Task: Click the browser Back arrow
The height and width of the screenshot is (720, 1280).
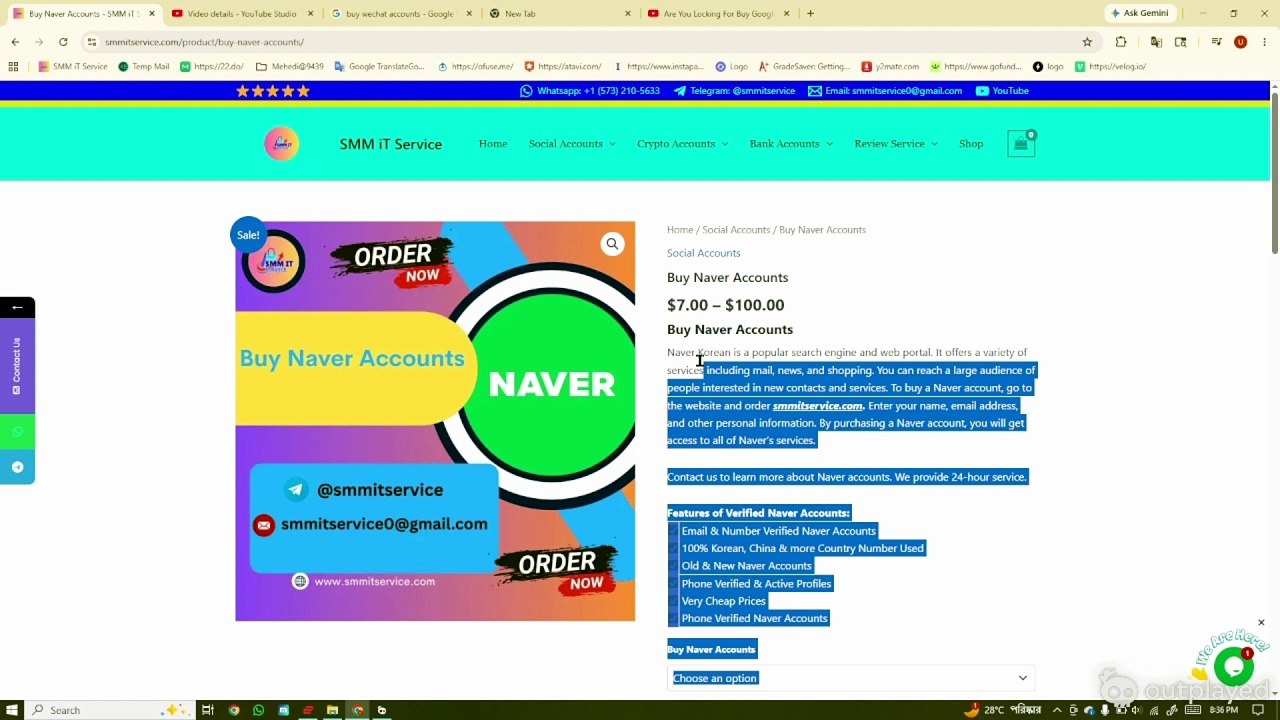Action: pos(15,42)
